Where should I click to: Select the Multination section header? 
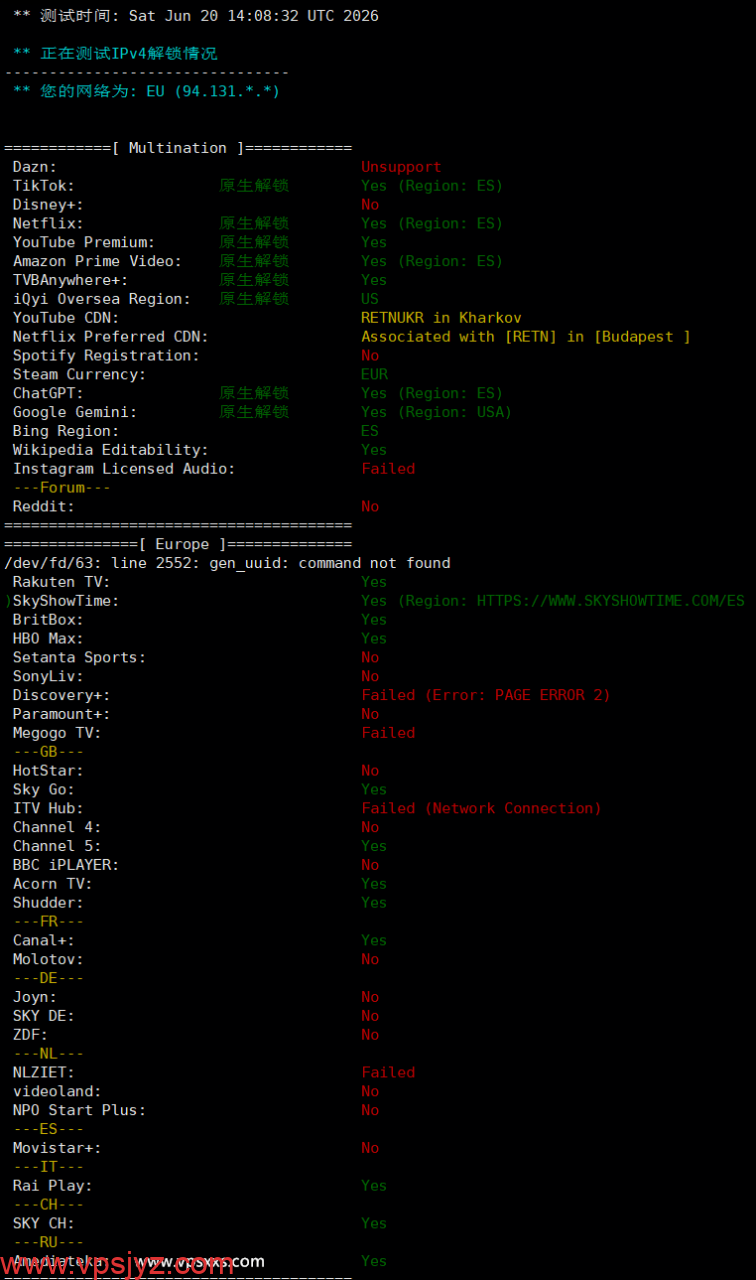coord(178,148)
